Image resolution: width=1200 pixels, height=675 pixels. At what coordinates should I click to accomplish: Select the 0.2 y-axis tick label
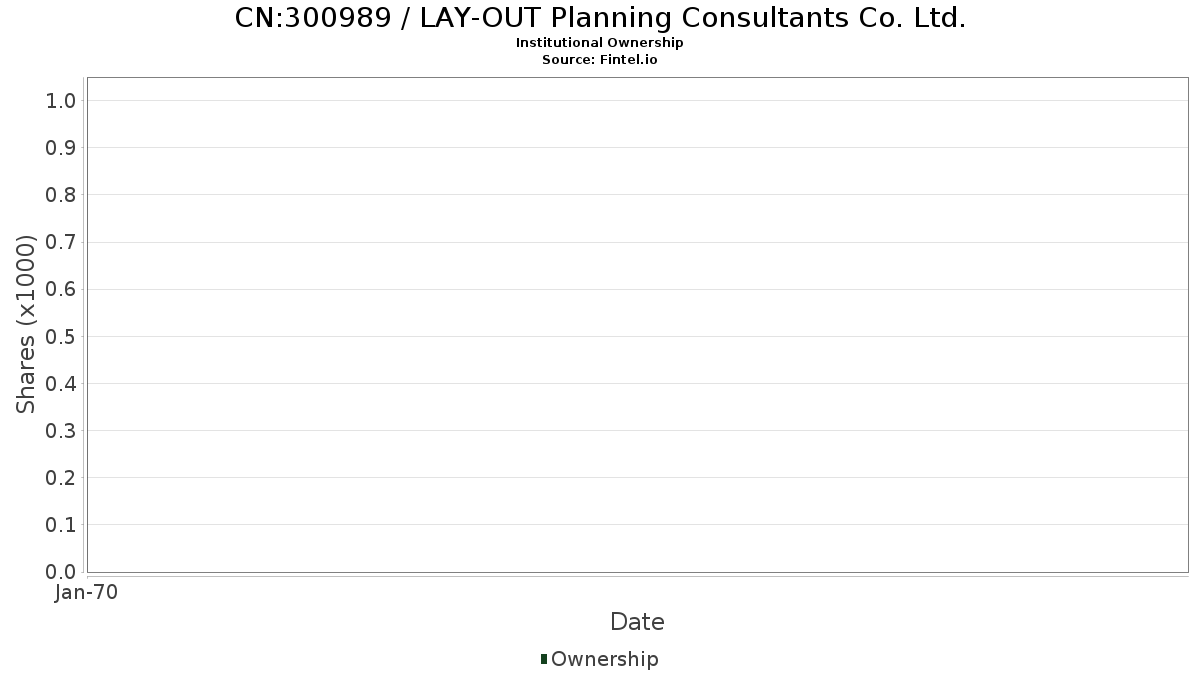click(x=61, y=478)
